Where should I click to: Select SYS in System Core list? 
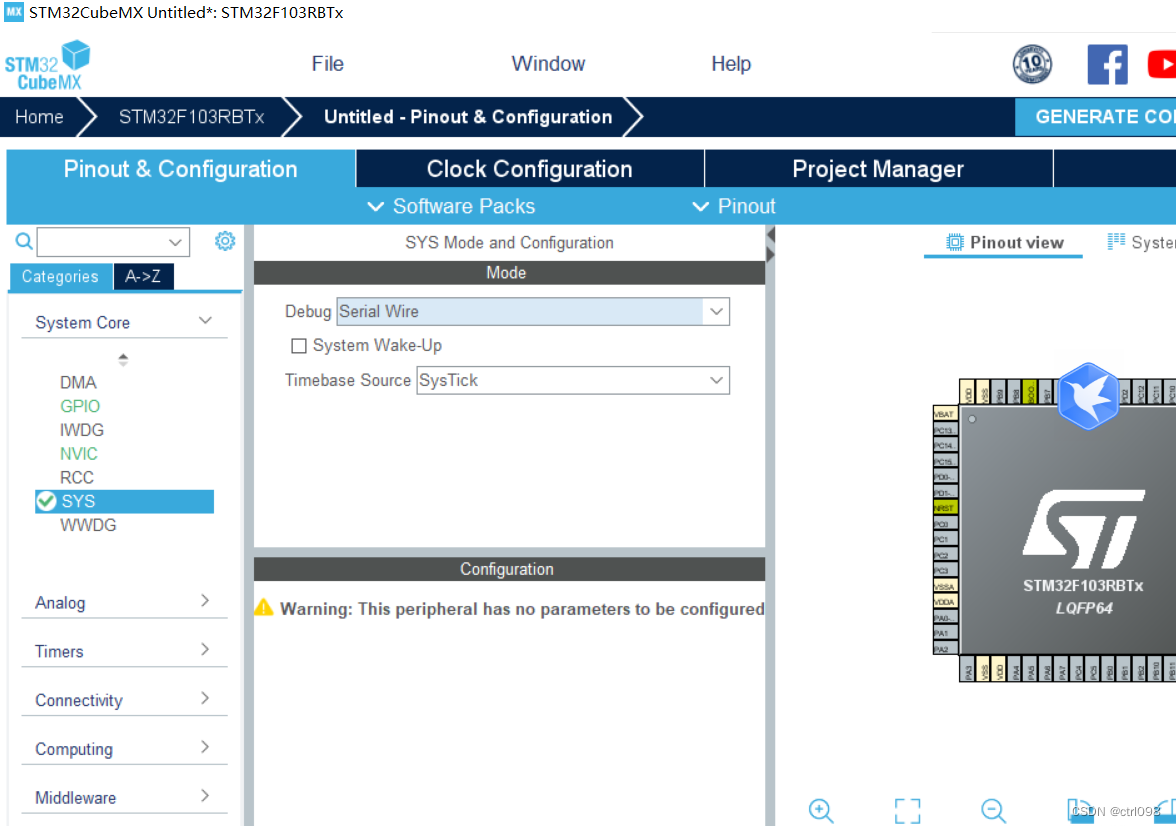coord(124,501)
